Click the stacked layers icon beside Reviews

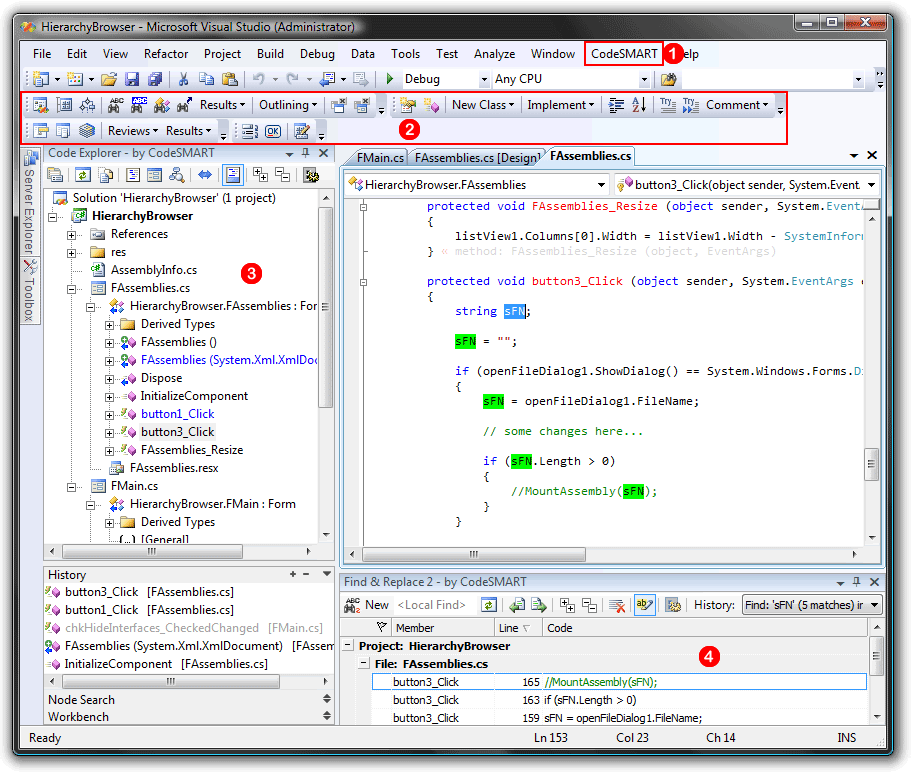(x=87, y=131)
